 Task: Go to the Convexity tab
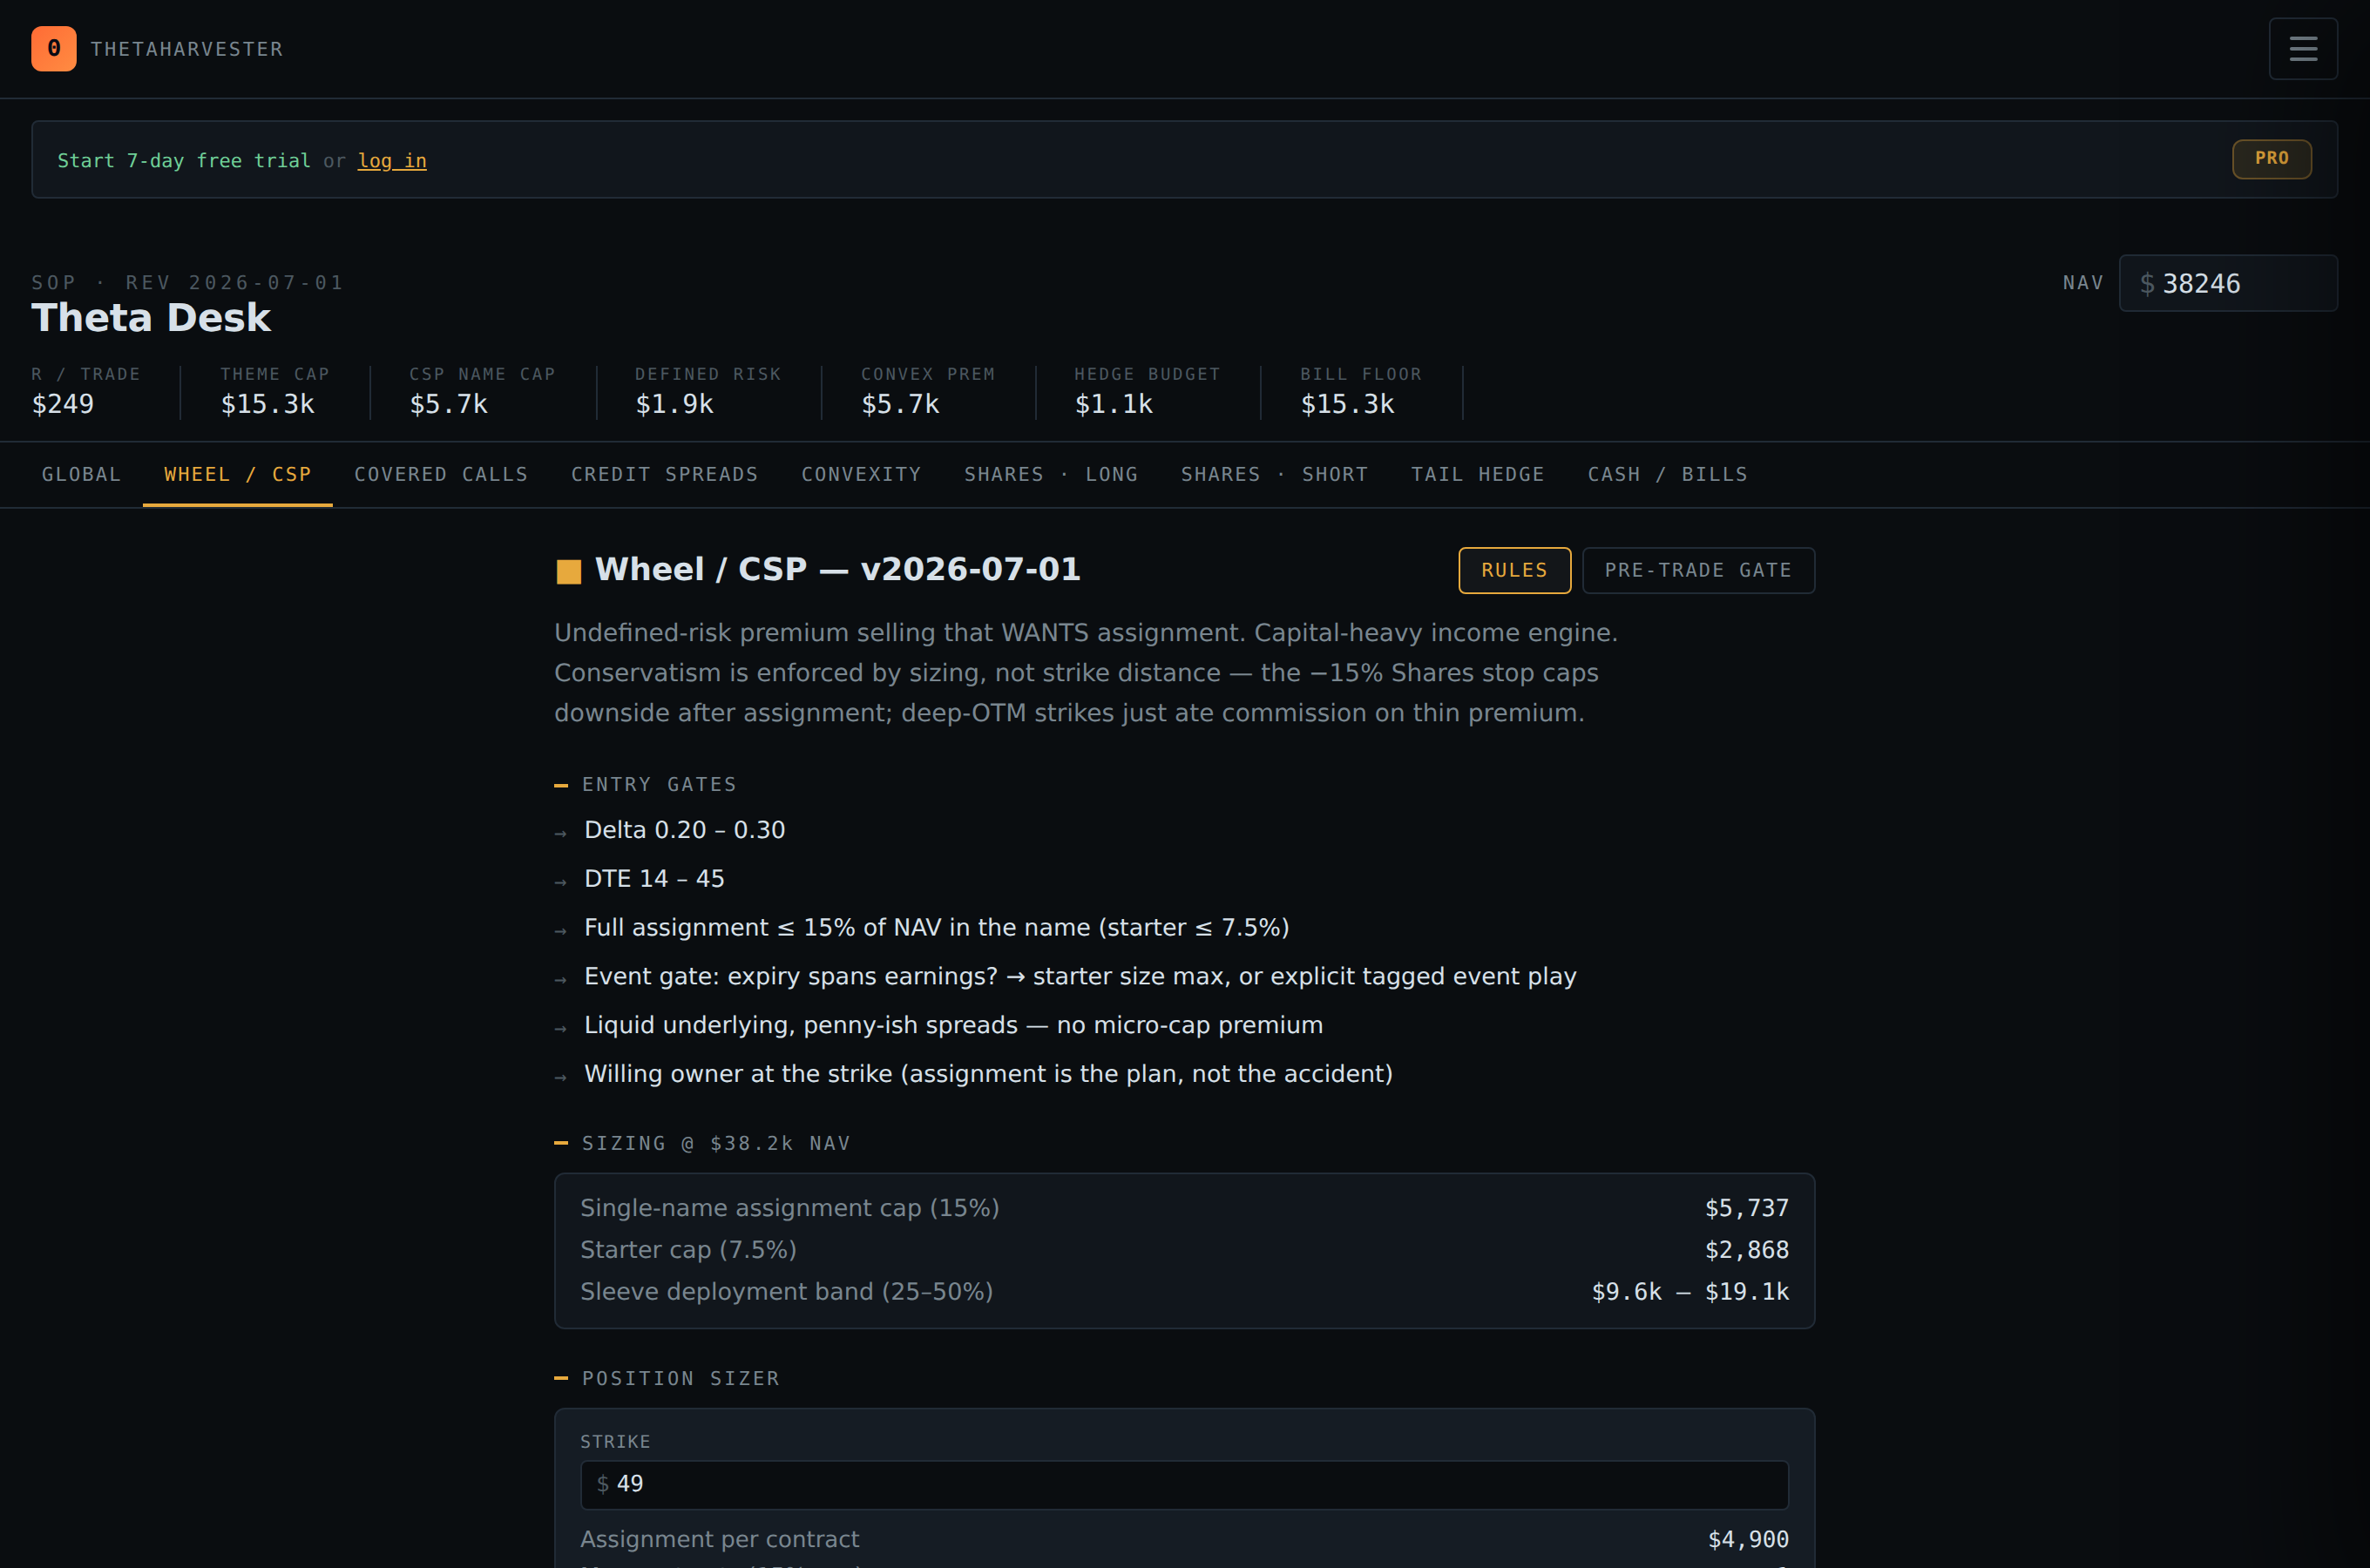[x=861, y=475]
